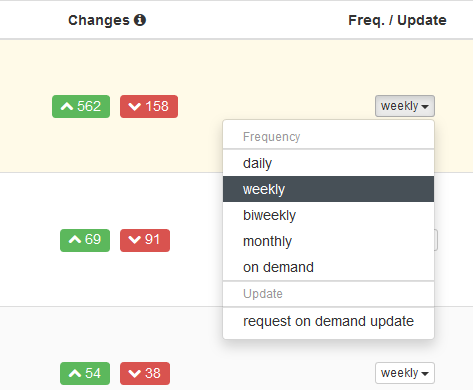Image resolution: width=473 pixels, height=390 pixels.
Task: Collapse the open weekly frequency dropdown
Action: [x=405, y=106]
